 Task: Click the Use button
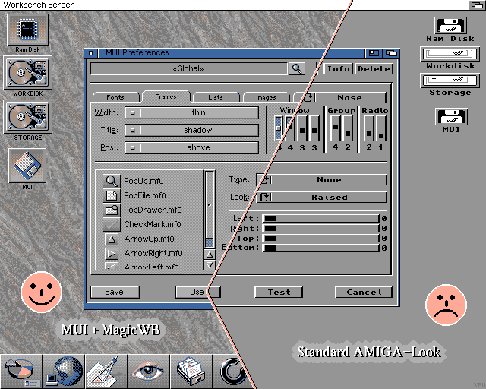pyautogui.click(x=198, y=292)
